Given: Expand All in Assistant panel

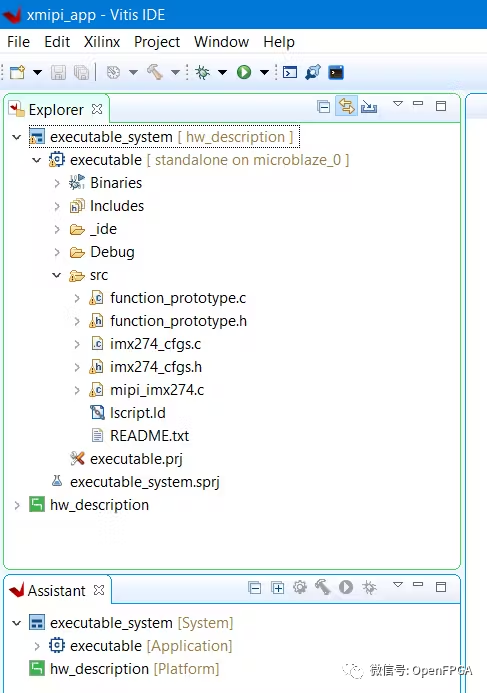Looking at the screenshot, I should point(278,588).
